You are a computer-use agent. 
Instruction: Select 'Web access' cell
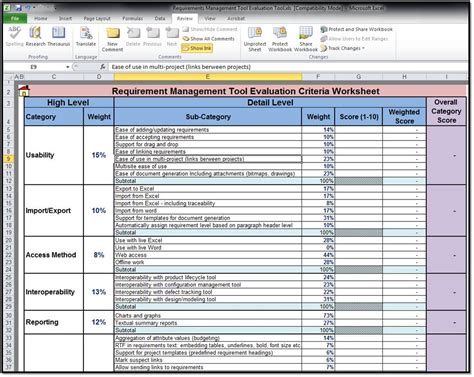coord(208,255)
